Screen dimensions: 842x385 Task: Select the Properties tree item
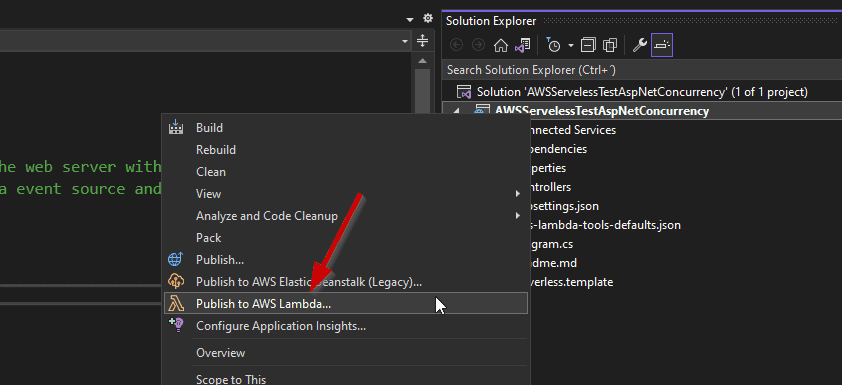(x=547, y=168)
